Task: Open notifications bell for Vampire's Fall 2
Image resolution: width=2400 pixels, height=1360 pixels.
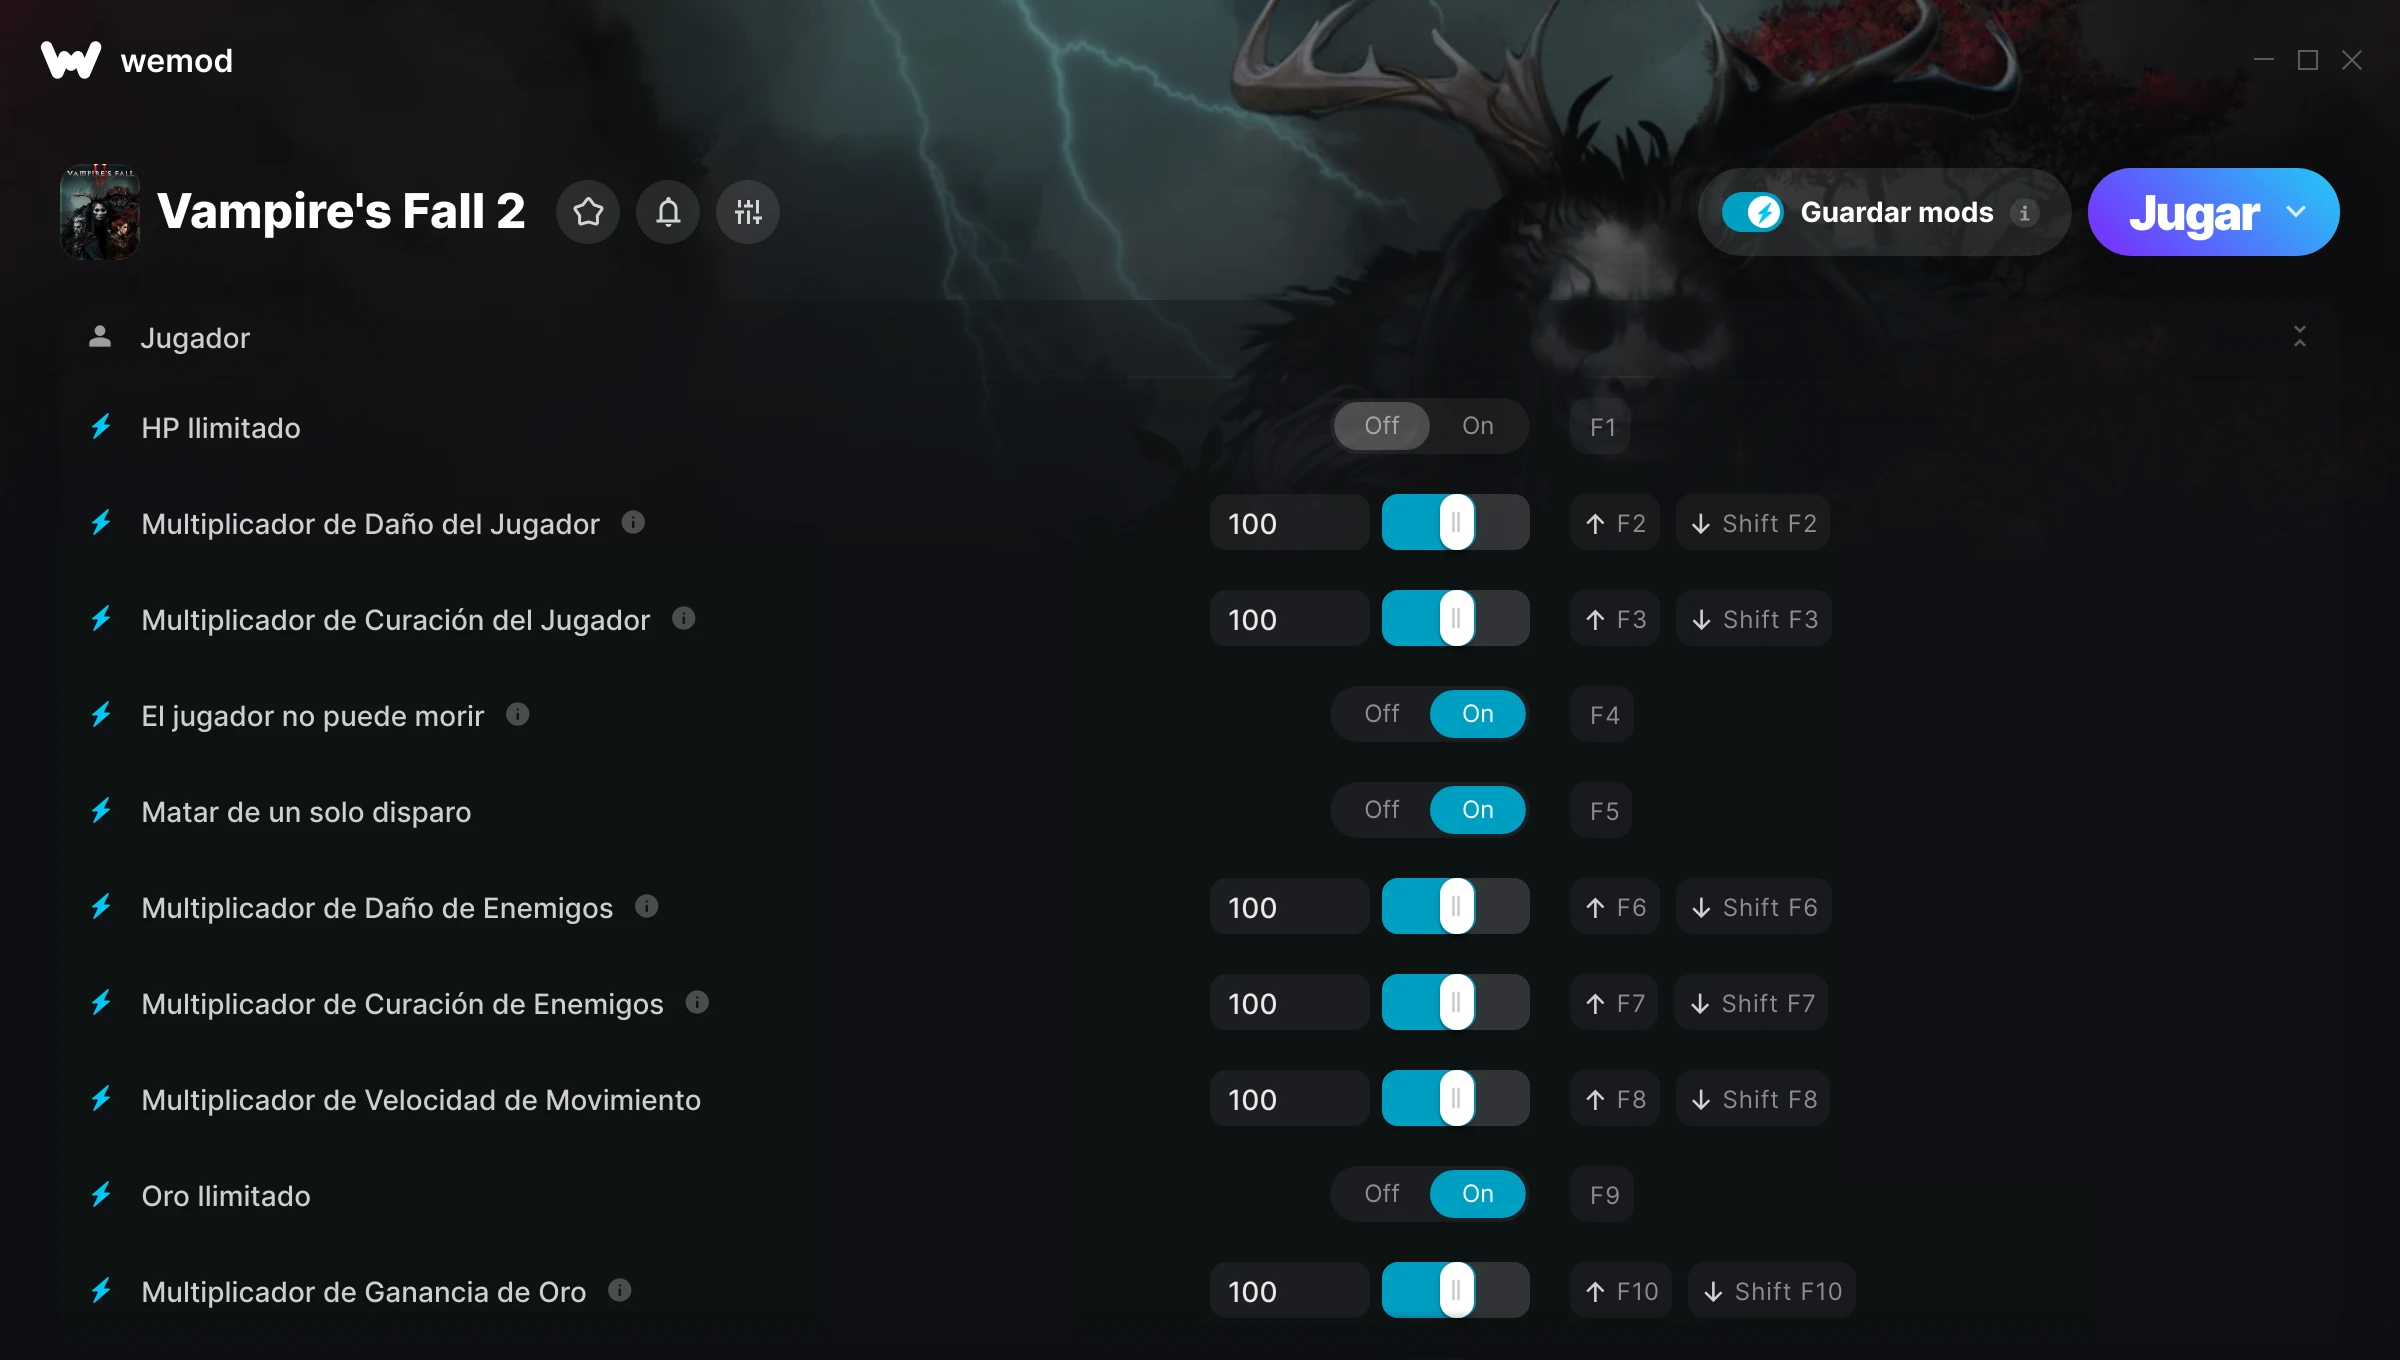Action: pos(668,212)
